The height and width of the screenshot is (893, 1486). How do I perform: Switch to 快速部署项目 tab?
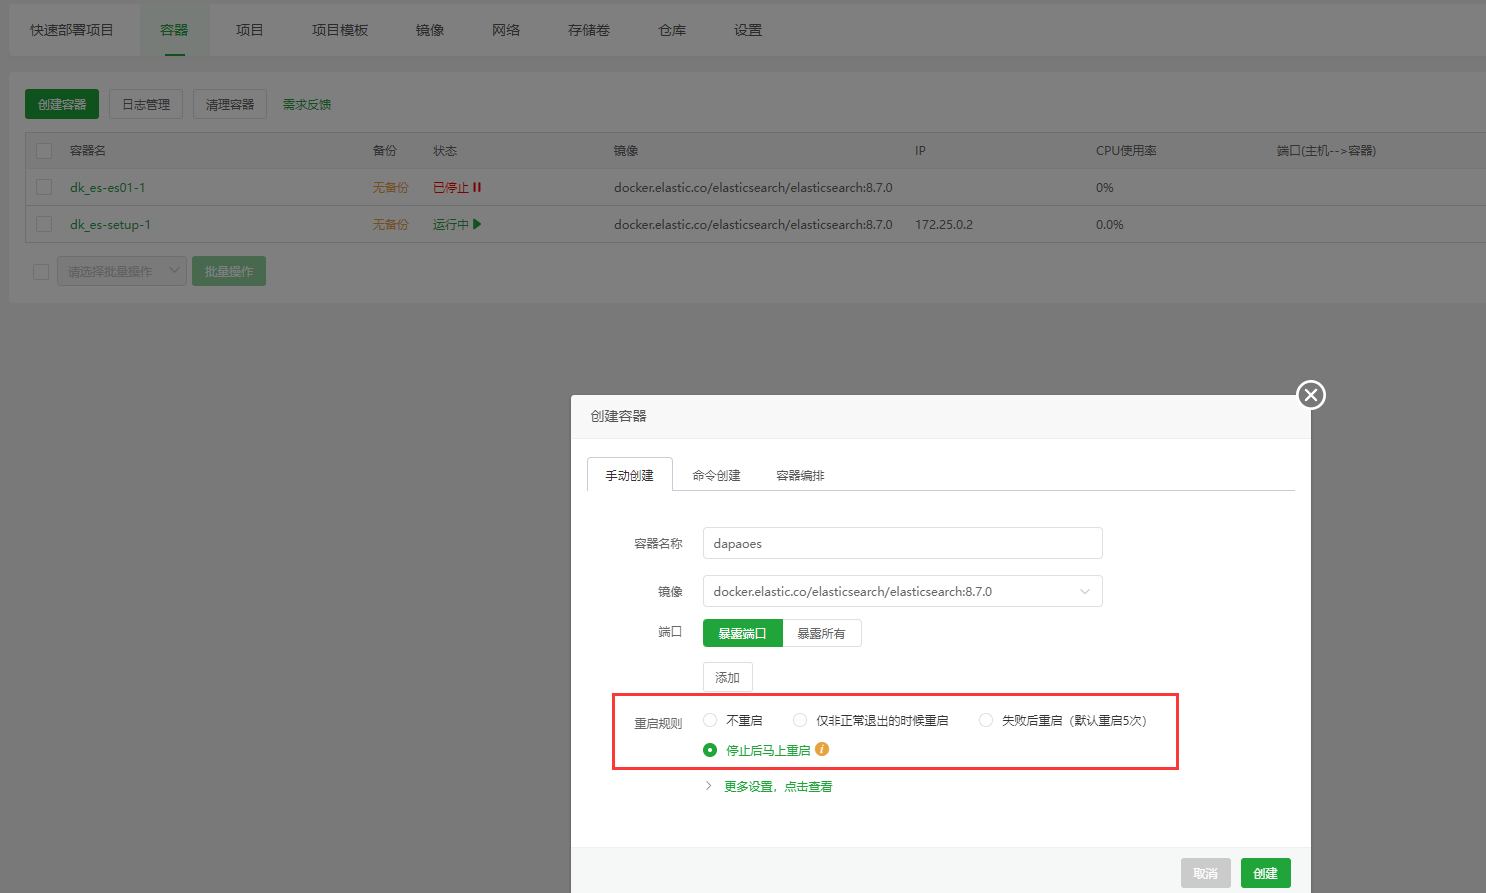[x=72, y=30]
